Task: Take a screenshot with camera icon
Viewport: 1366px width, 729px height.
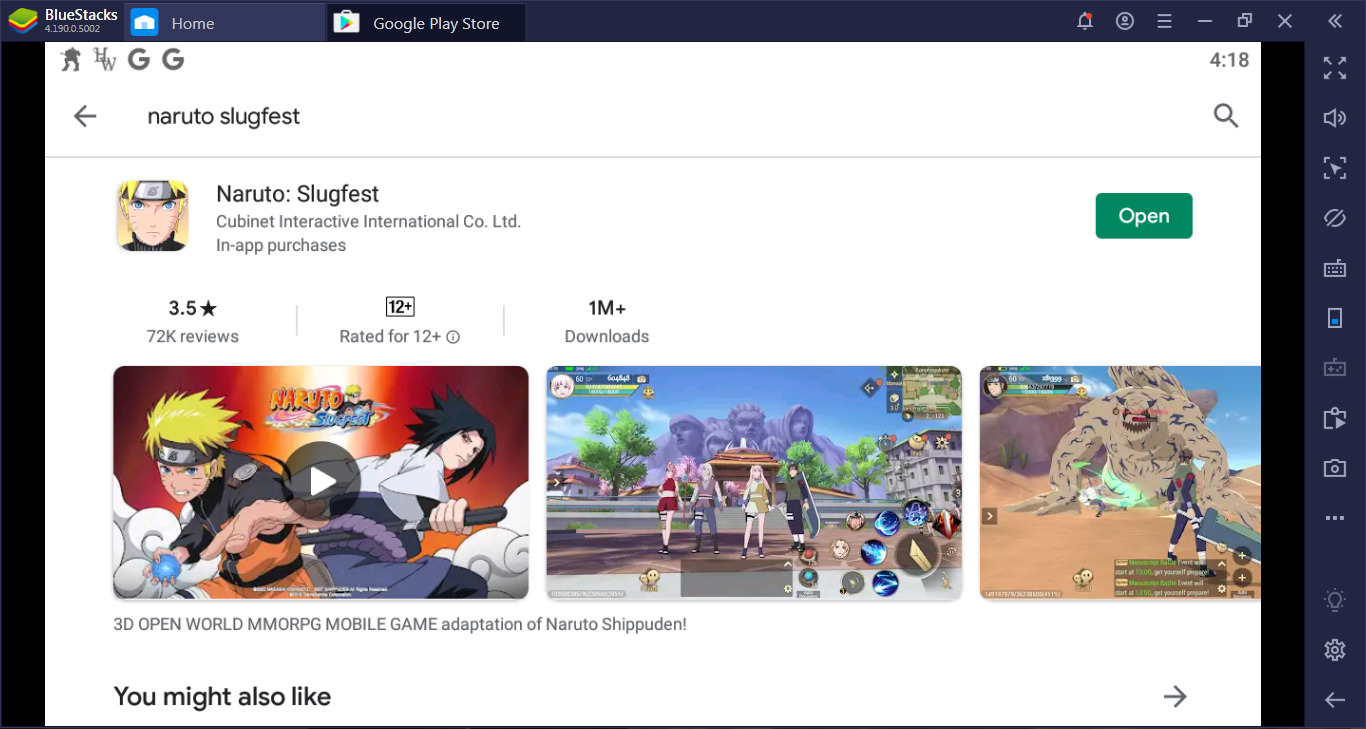Action: click(1335, 468)
